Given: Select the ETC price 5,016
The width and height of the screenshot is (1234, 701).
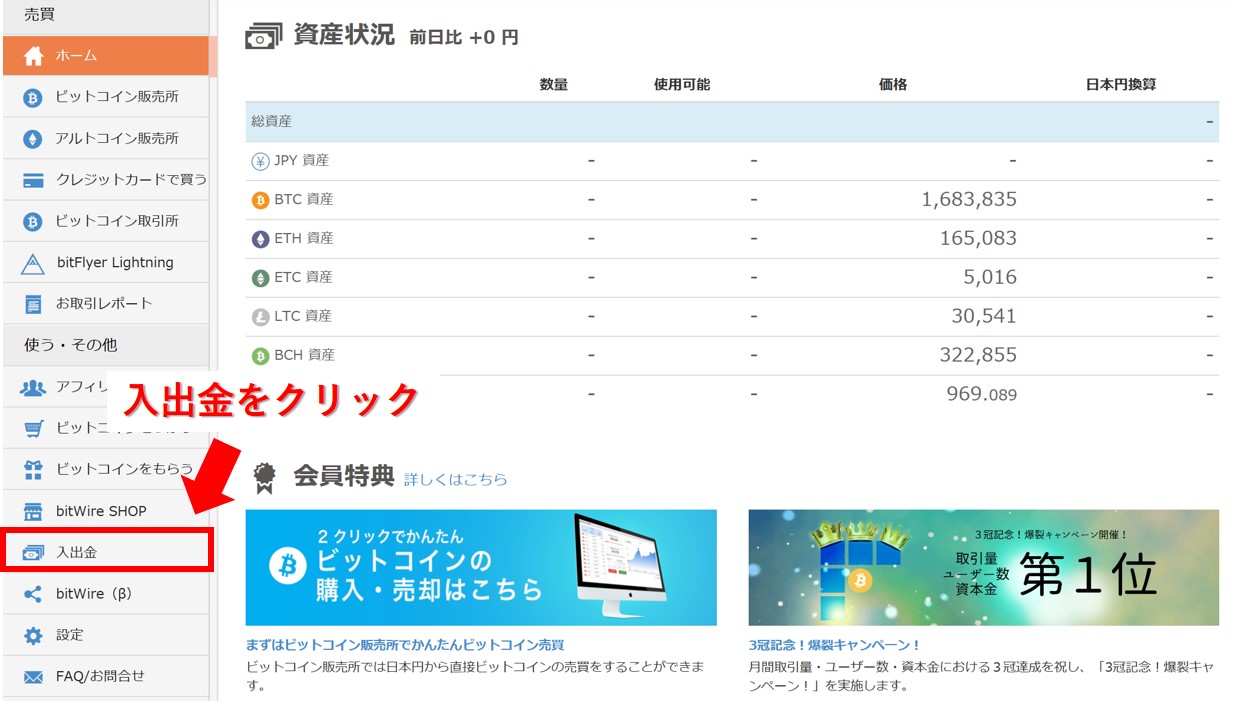Looking at the screenshot, I should point(991,277).
